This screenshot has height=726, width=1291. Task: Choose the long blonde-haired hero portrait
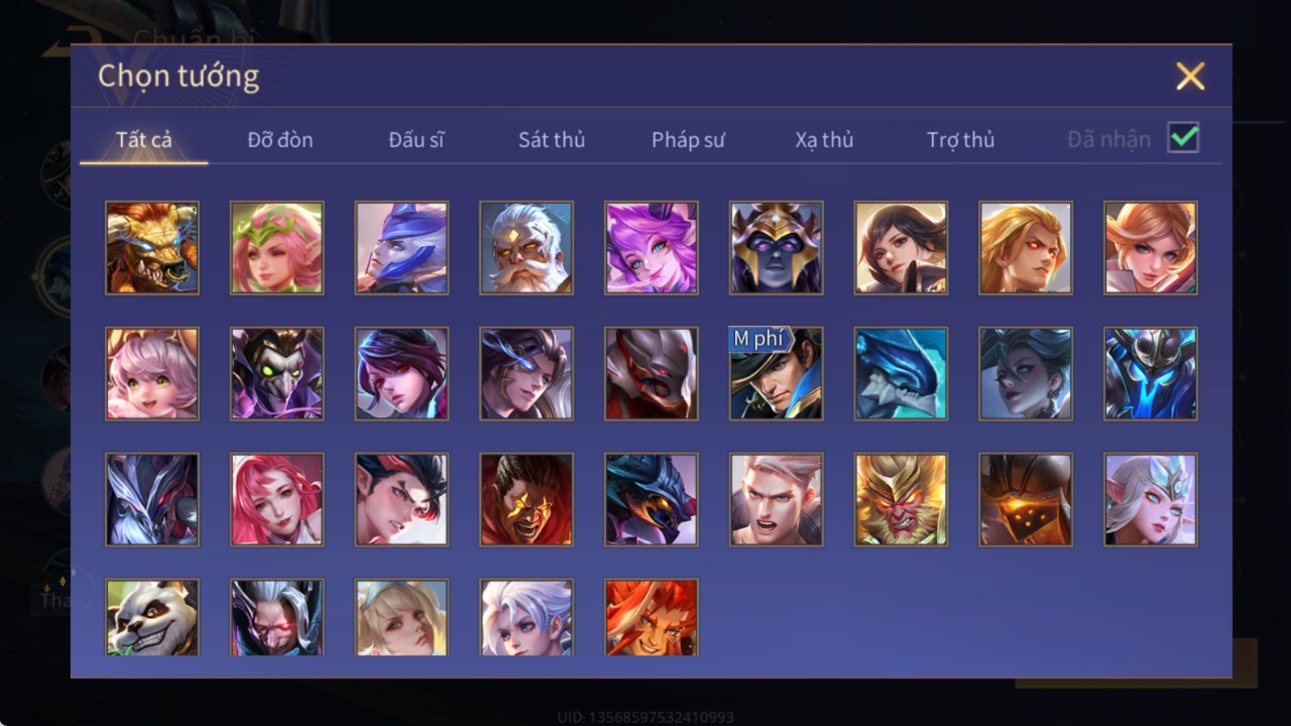click(1025, 248)
